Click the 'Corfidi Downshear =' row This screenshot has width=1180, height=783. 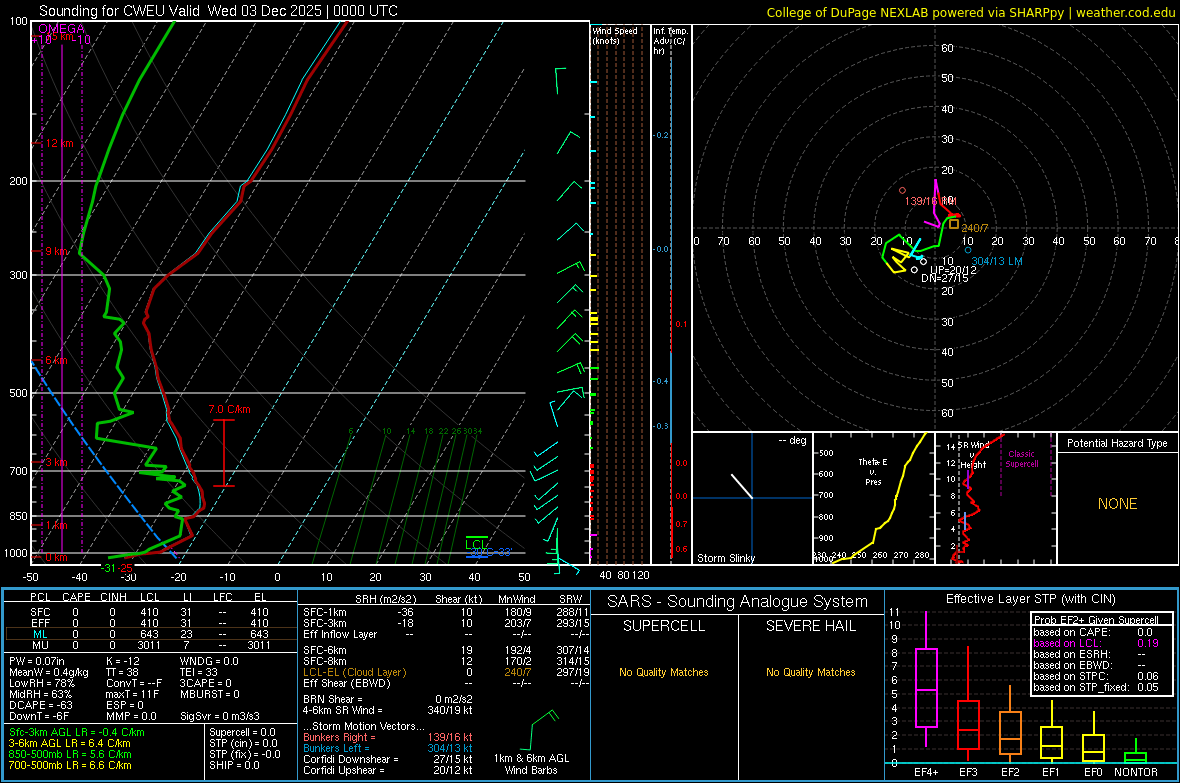pyautogui.click(x=388, y=759)
